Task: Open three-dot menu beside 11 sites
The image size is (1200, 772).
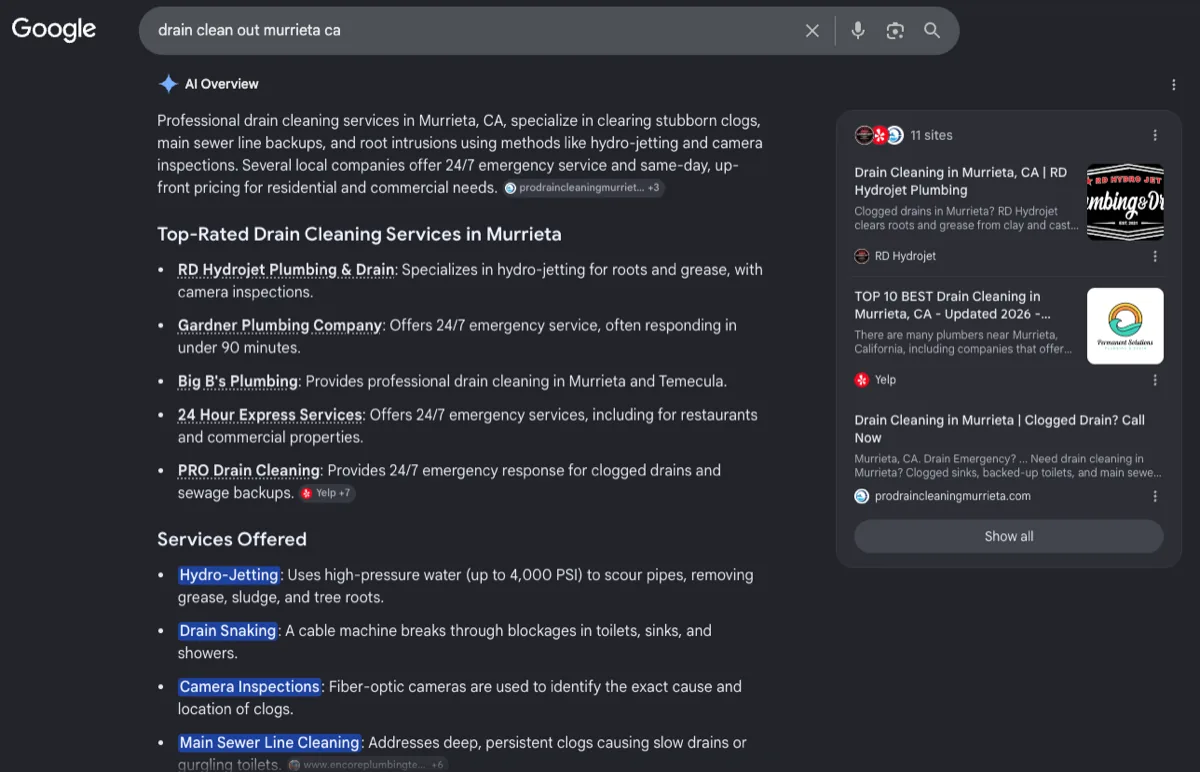Action: coord(1155,135)
